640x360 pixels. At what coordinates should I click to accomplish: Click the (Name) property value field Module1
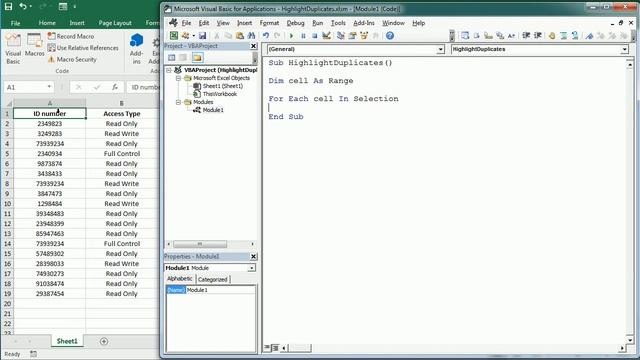(220, 290)
